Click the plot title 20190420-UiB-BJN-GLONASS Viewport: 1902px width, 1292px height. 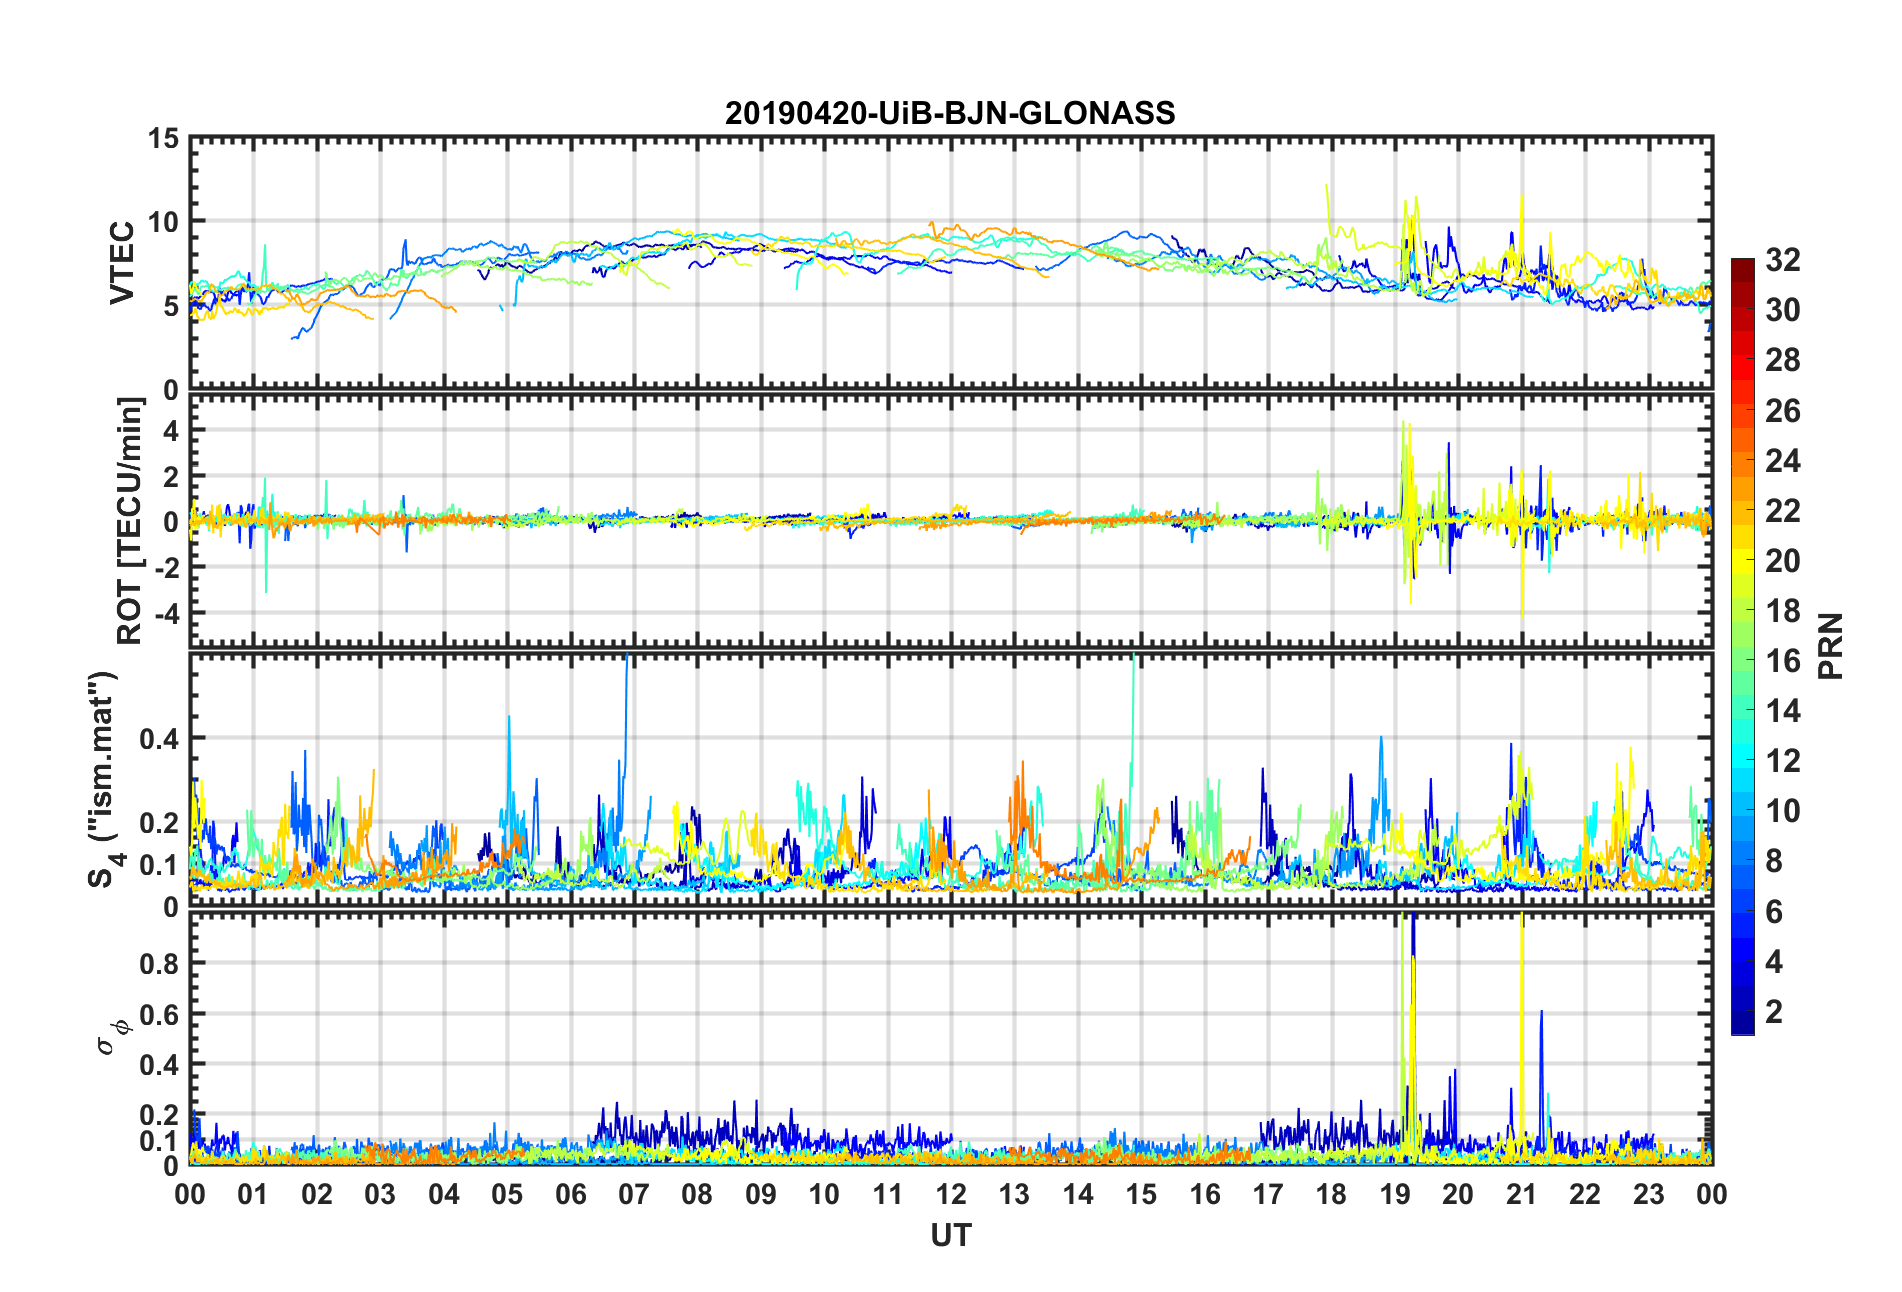(950, 113)
